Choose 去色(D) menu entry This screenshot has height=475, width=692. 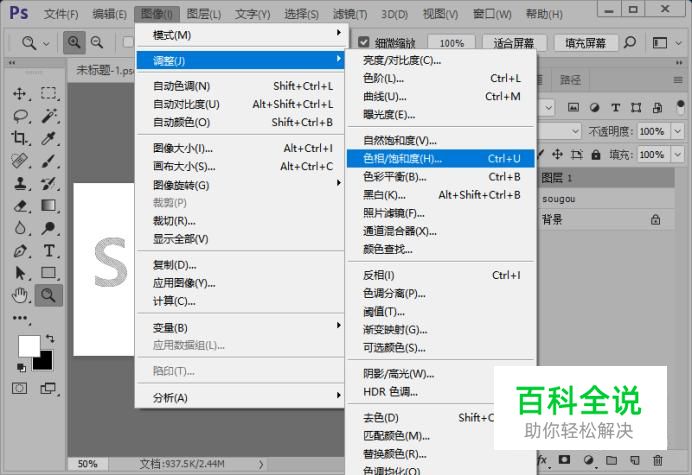coord(421,417)
